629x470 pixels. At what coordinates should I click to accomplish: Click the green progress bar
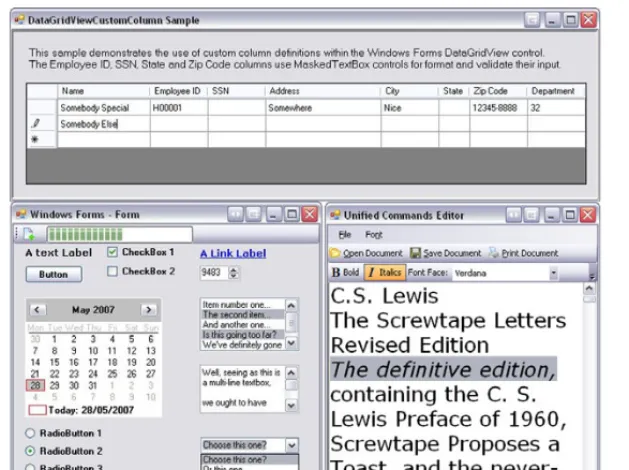click(120, 235)
